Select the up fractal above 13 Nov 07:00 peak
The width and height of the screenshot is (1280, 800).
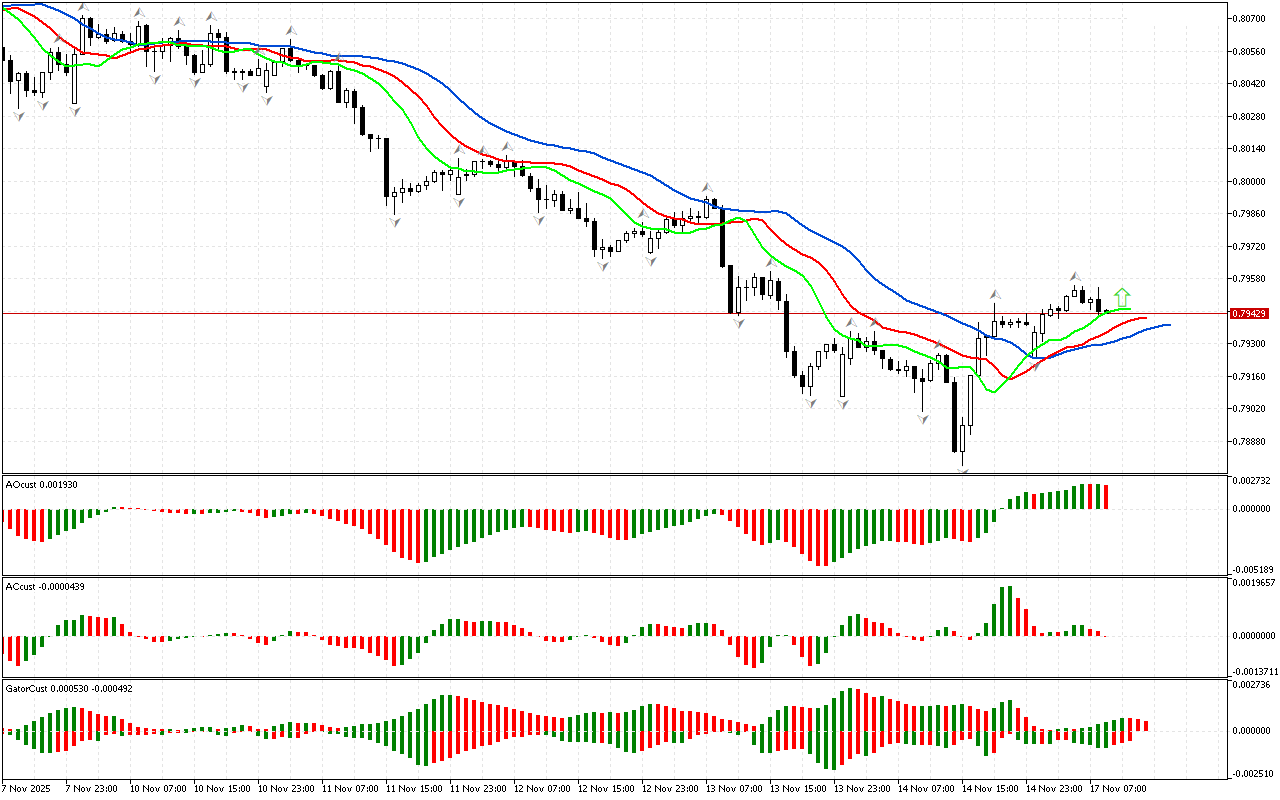(706, 187)
